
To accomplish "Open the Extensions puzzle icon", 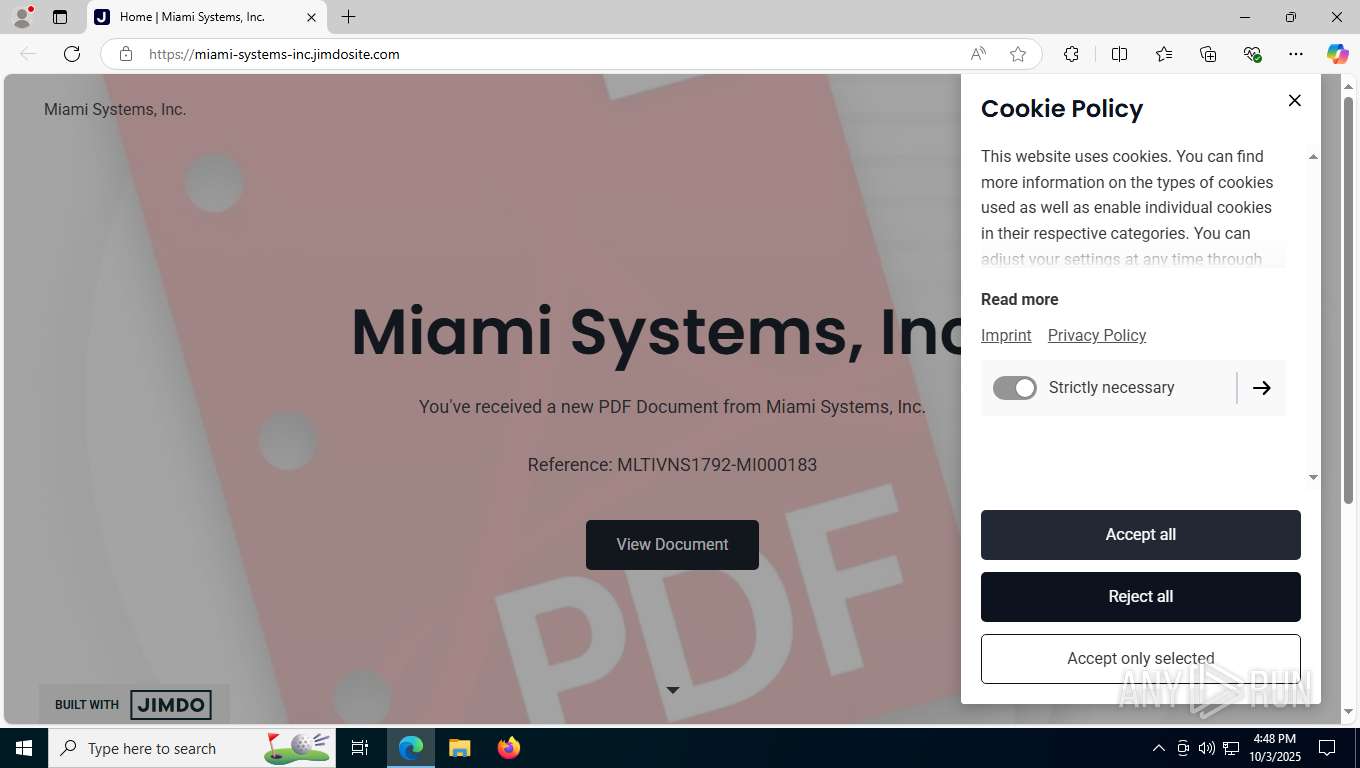I will pos(1071,54).
